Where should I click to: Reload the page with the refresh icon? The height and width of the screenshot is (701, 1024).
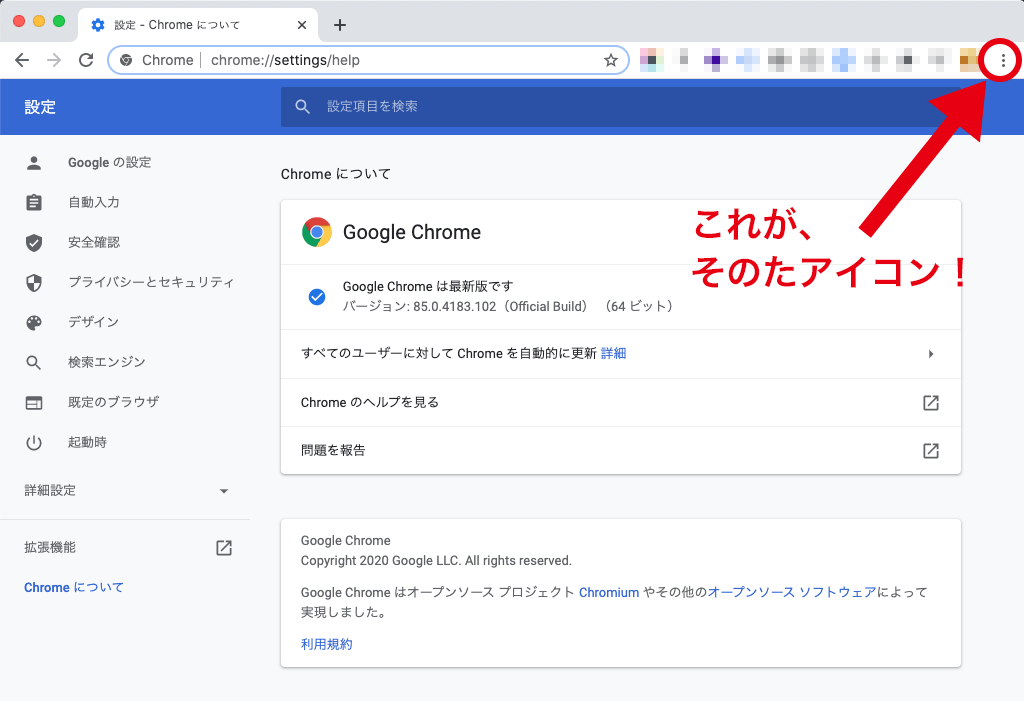point(86,60)
